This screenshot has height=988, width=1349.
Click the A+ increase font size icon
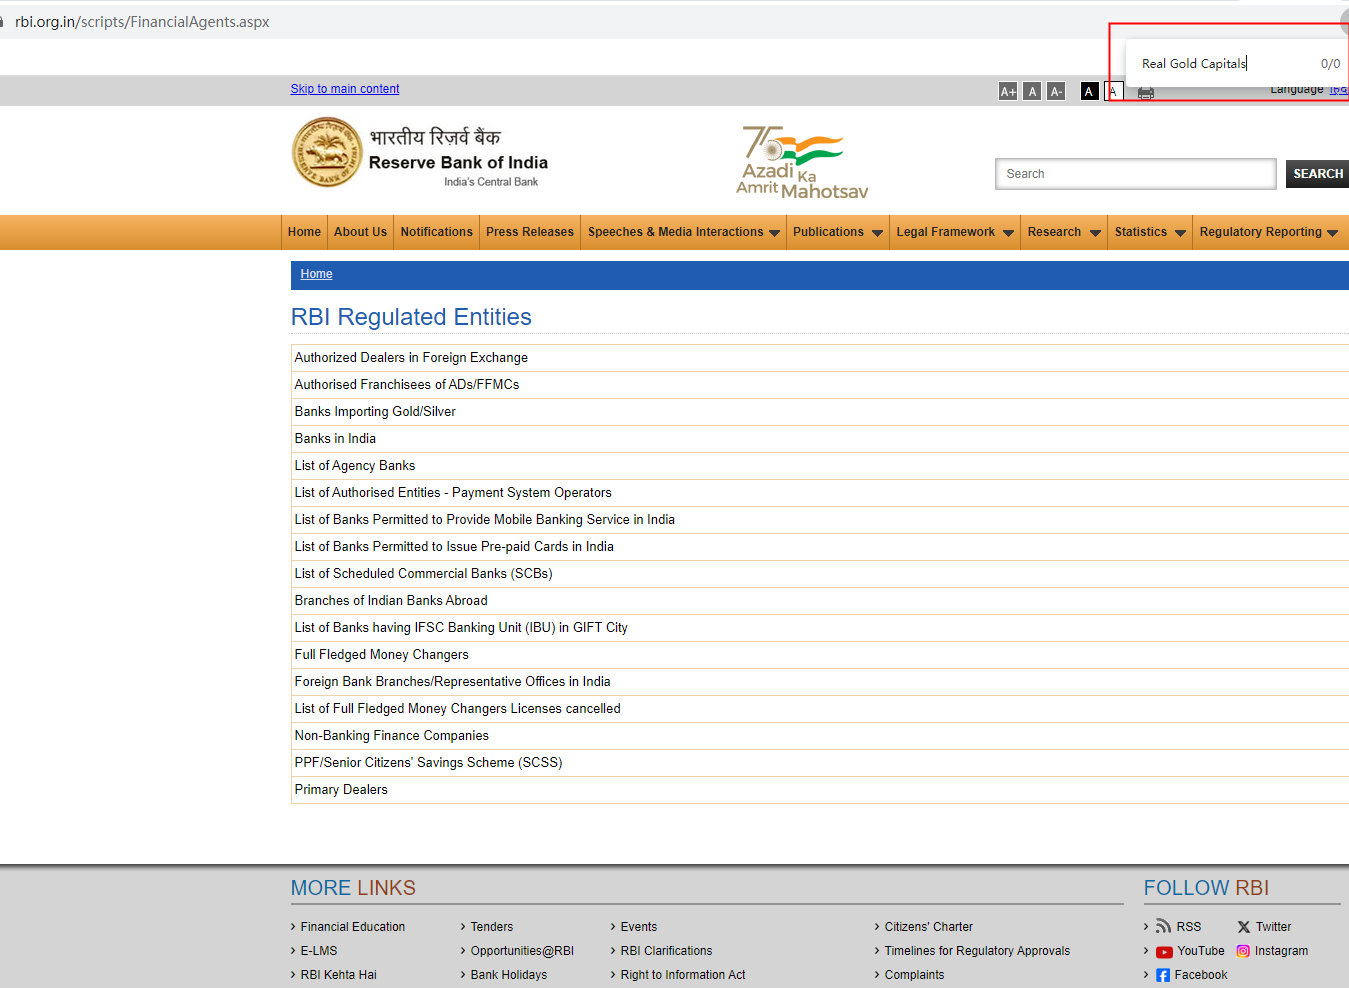1008,92
